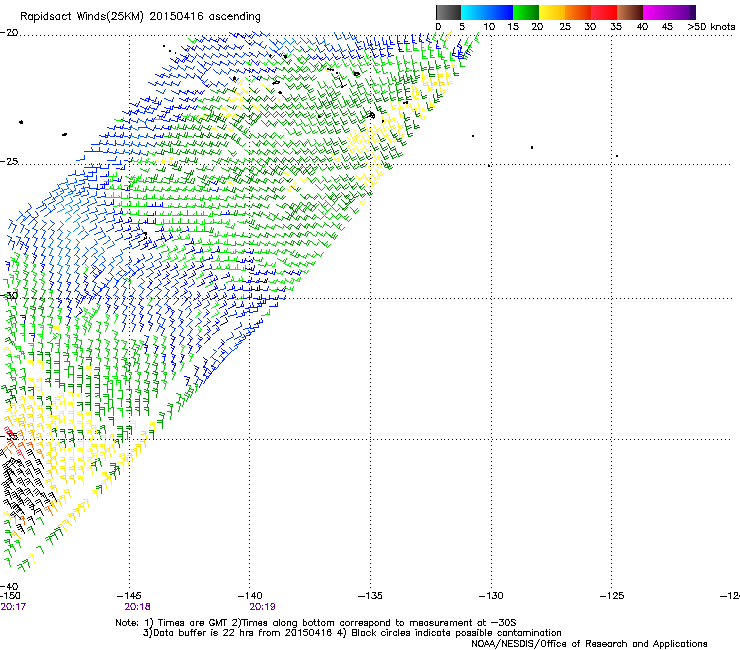This screenshot has height=650, width=740.
Task: Choose the yellow 20–25 knots legend color
Action: pyautogui.click(x=552, y=12)
